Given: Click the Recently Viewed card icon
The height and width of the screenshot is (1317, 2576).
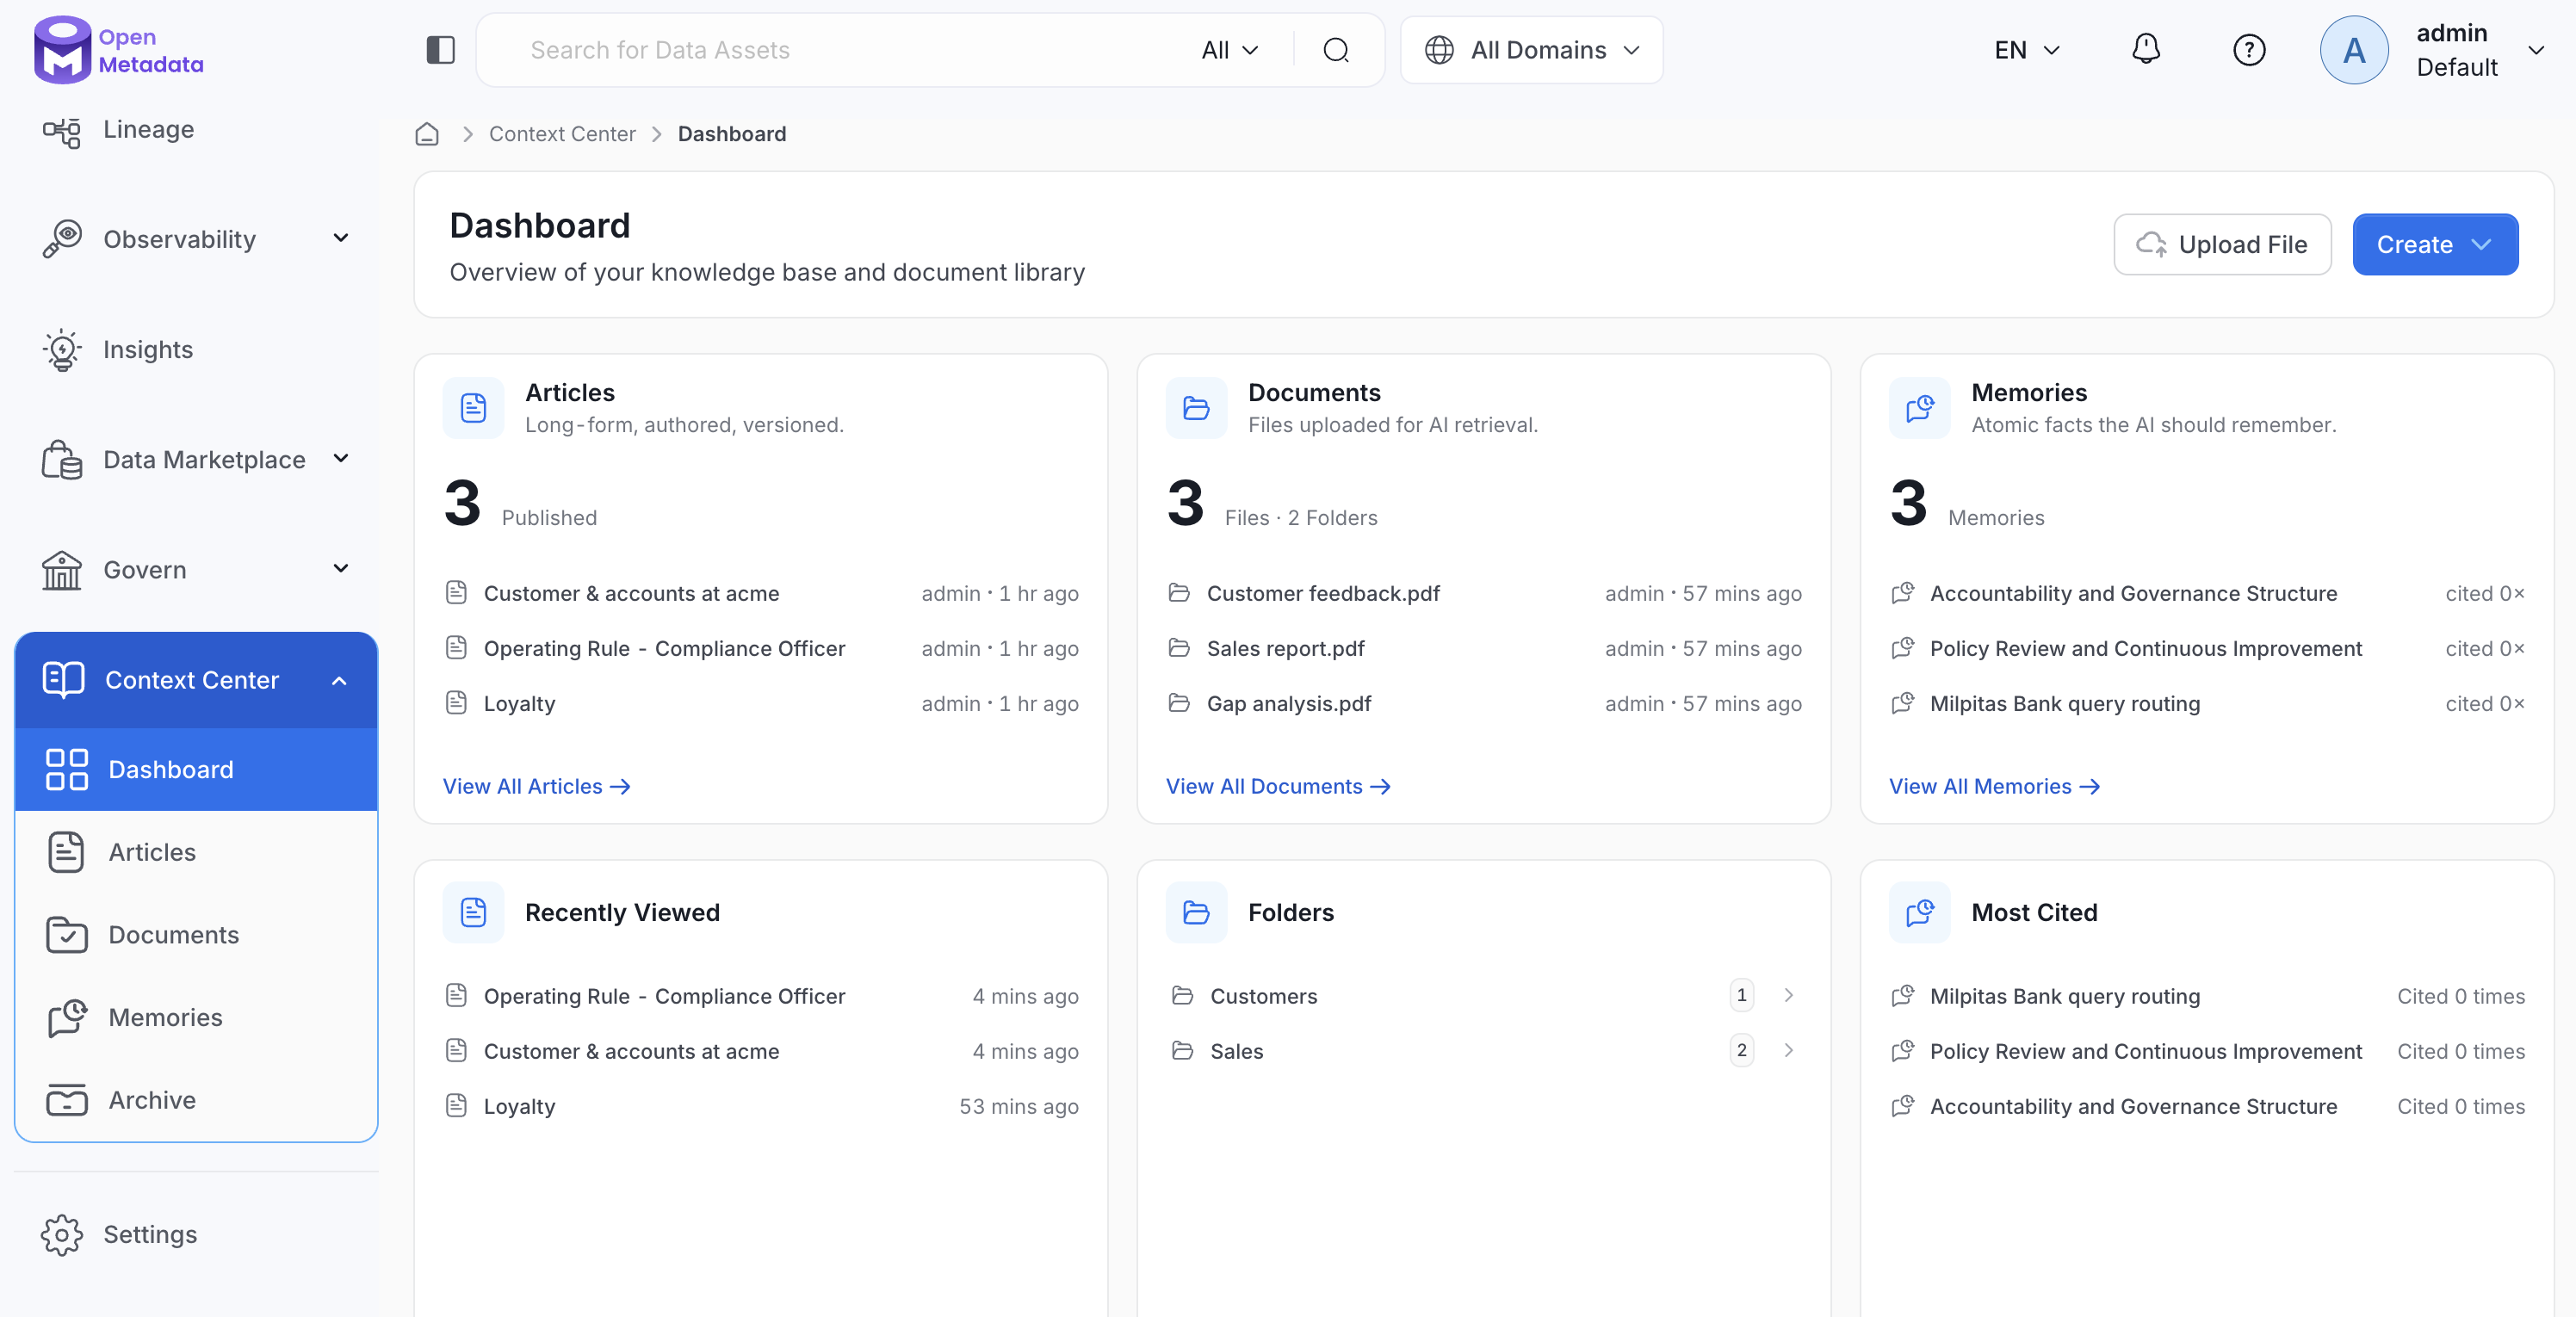Looking at the screenshot, I should [x=473, y=912].
